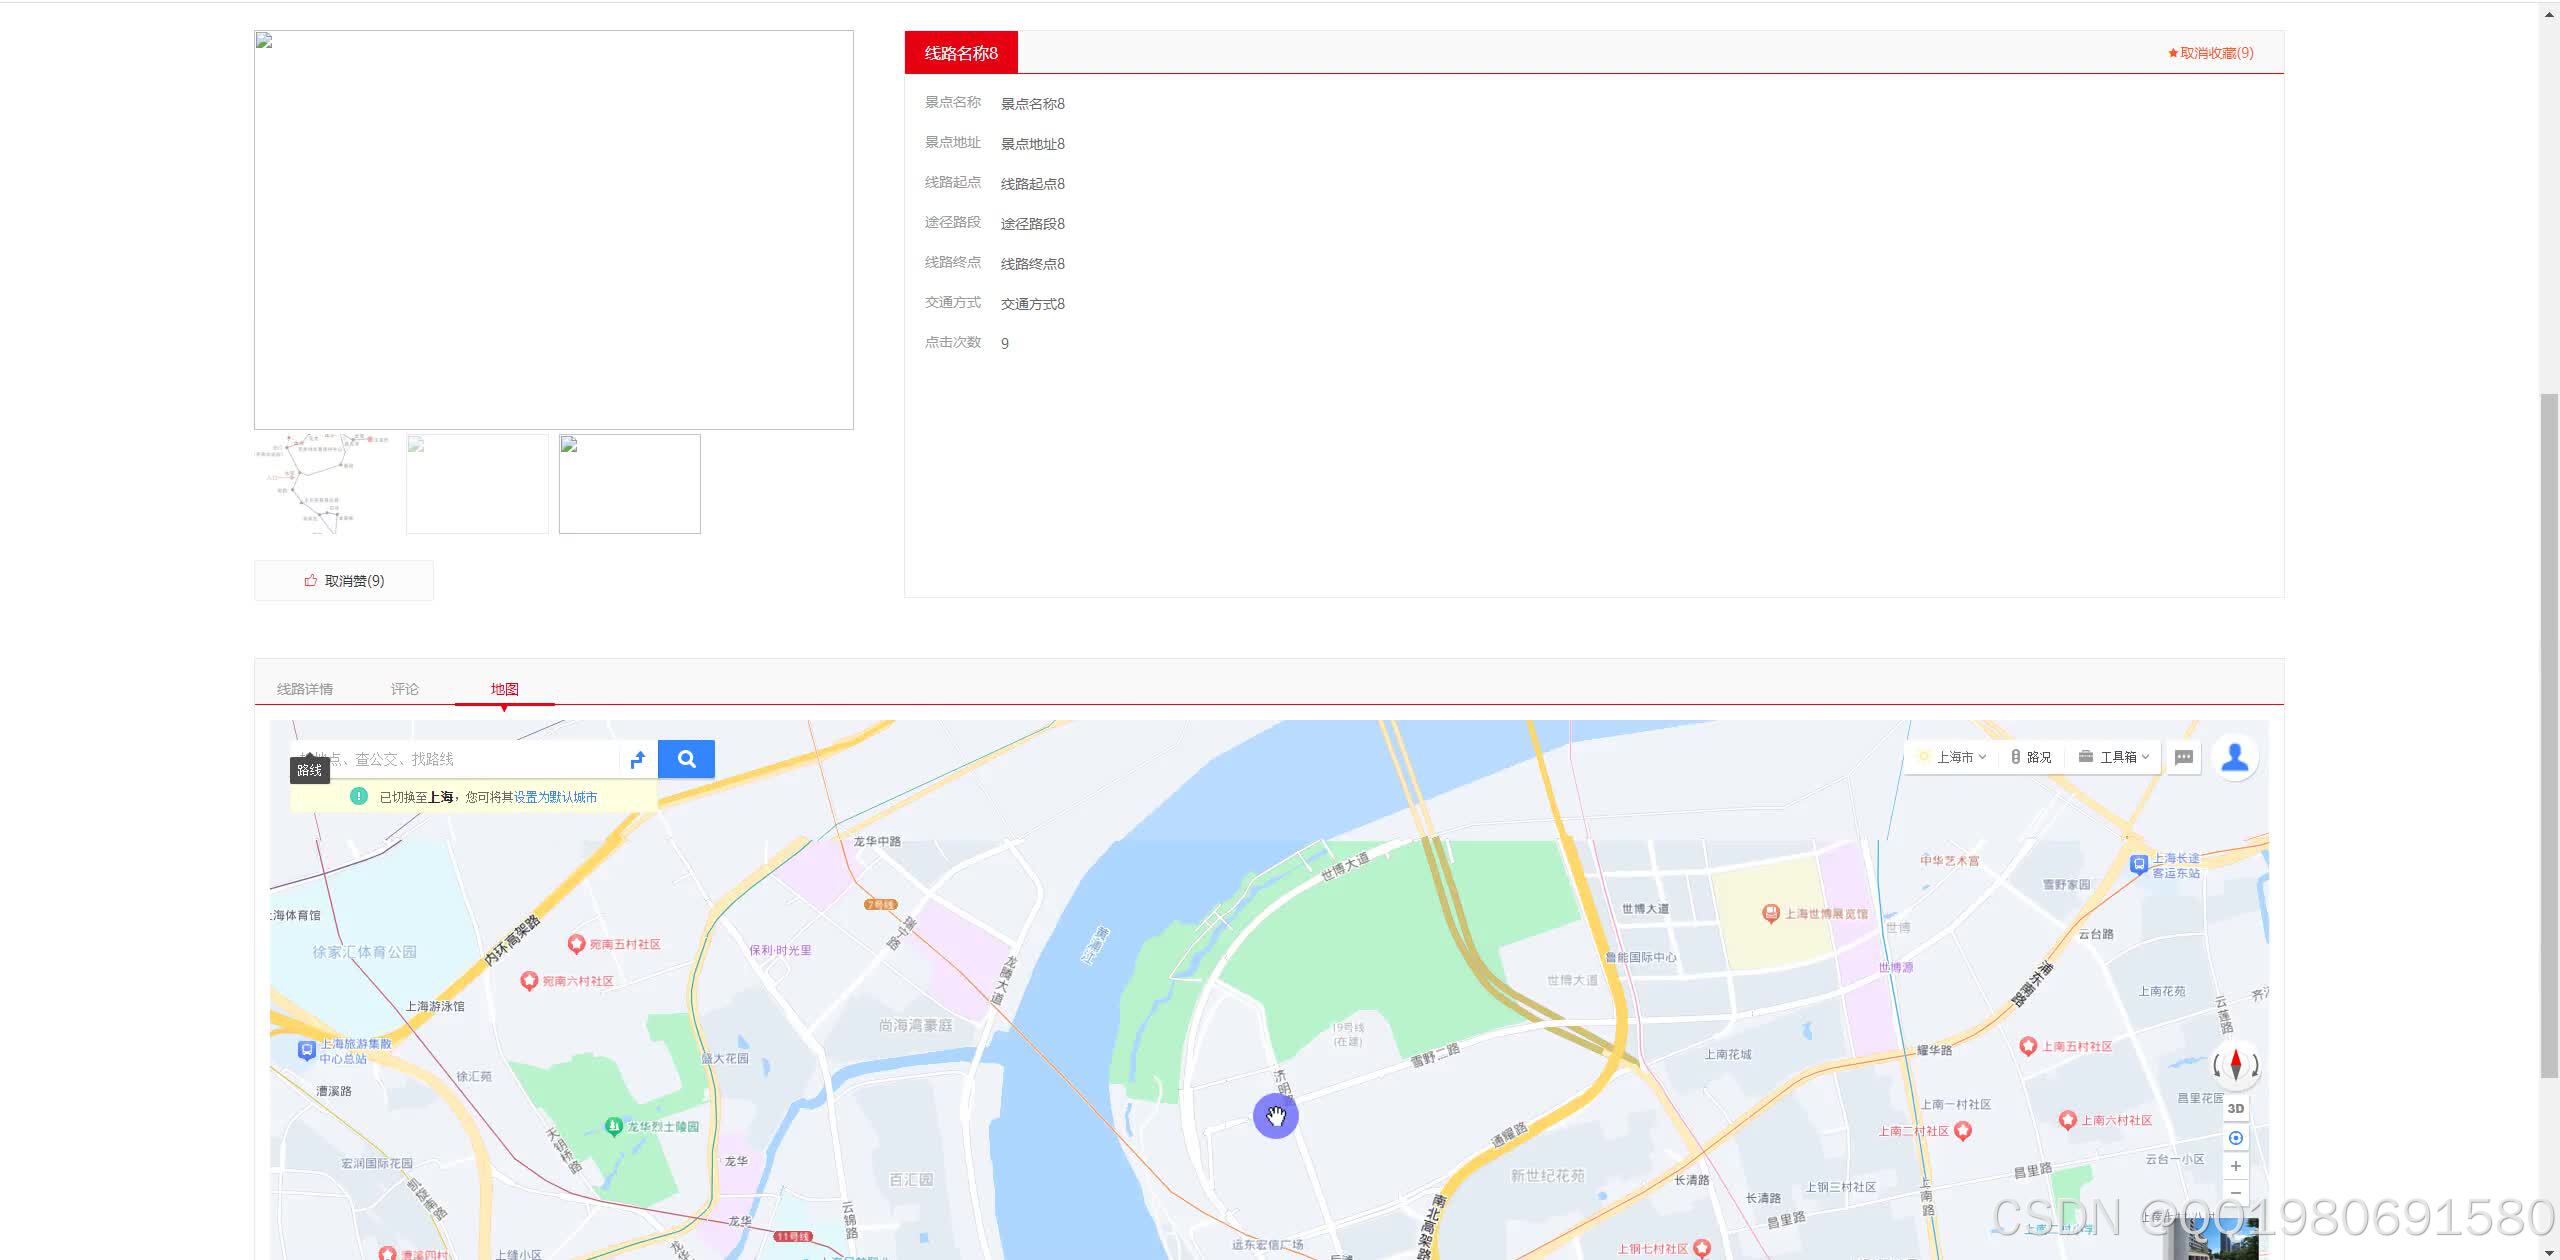
Task: Click the blue map search magnifier button
Action: point(686,759)
